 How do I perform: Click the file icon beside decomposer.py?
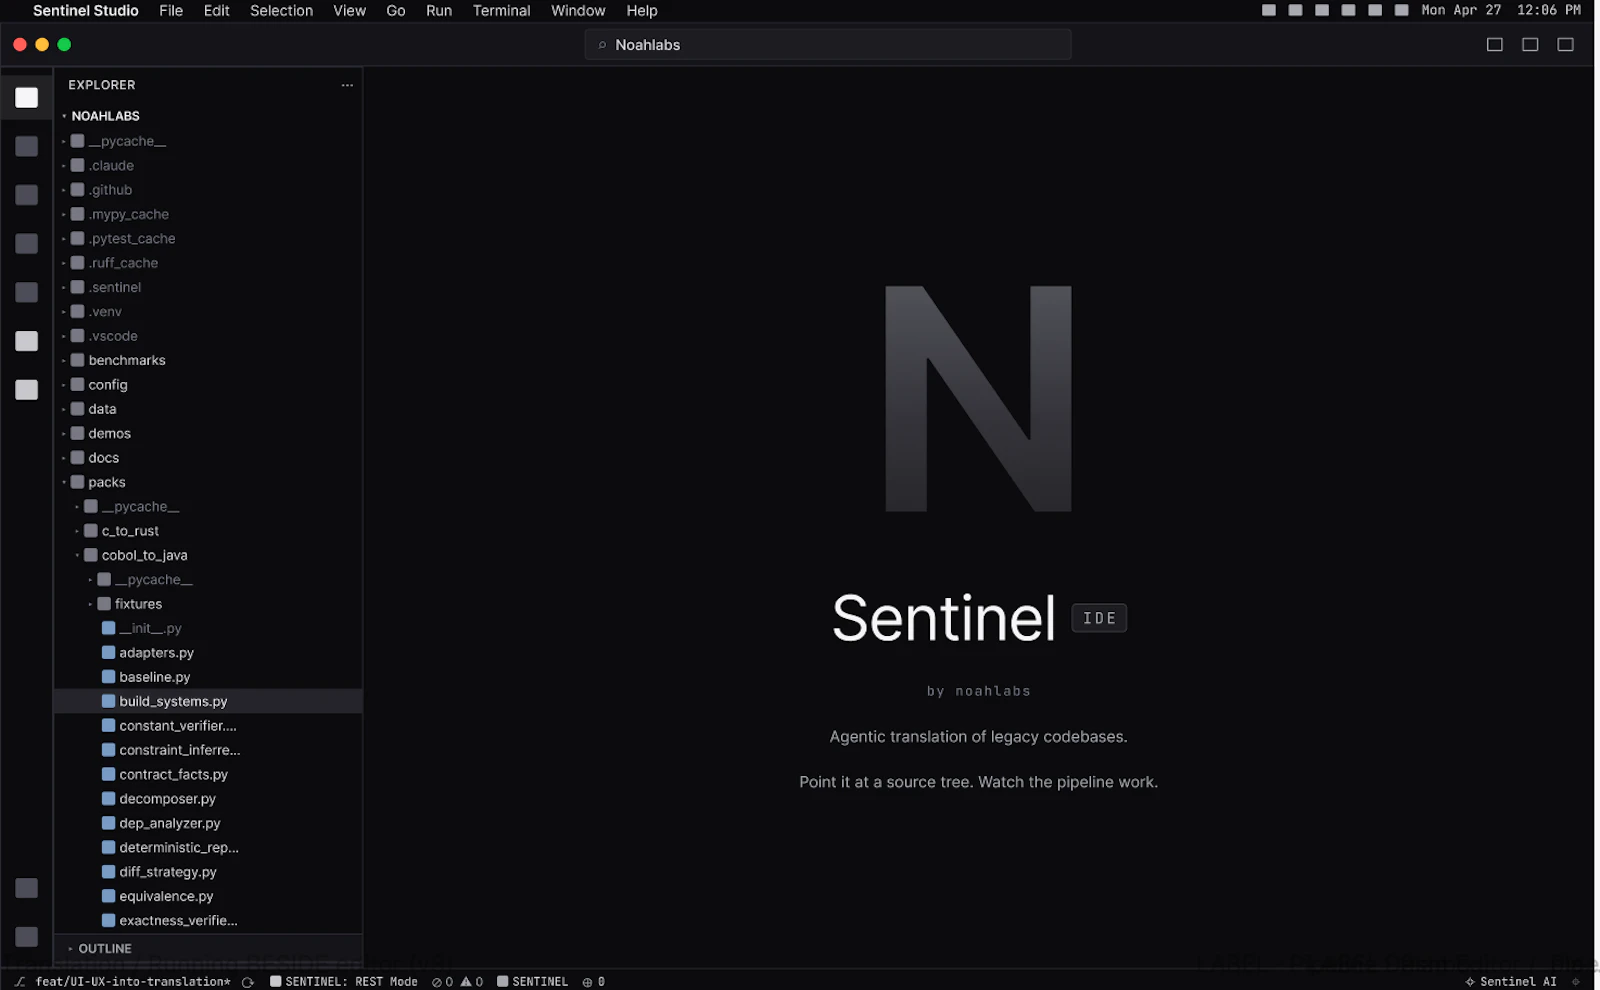[x=109, y=799]
